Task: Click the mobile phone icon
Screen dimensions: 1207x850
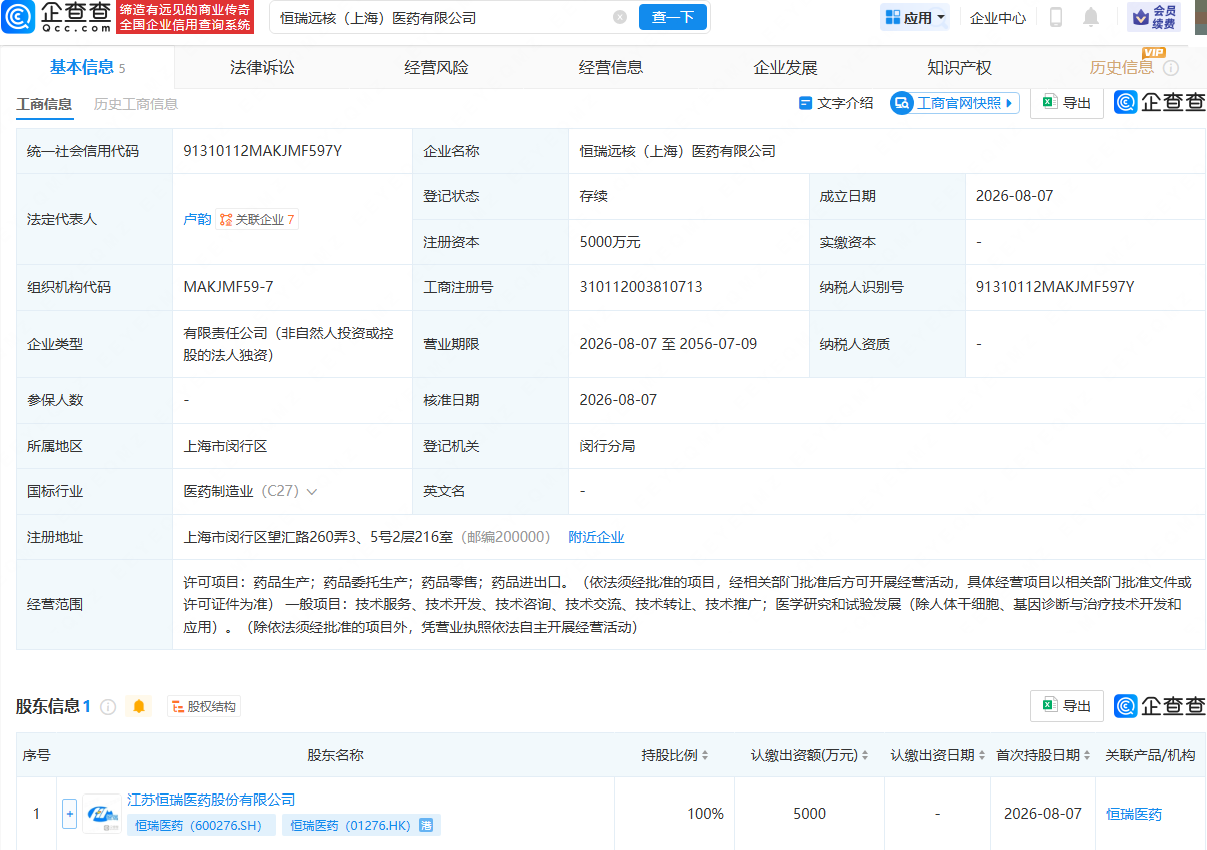Action: click(1056, 17)
